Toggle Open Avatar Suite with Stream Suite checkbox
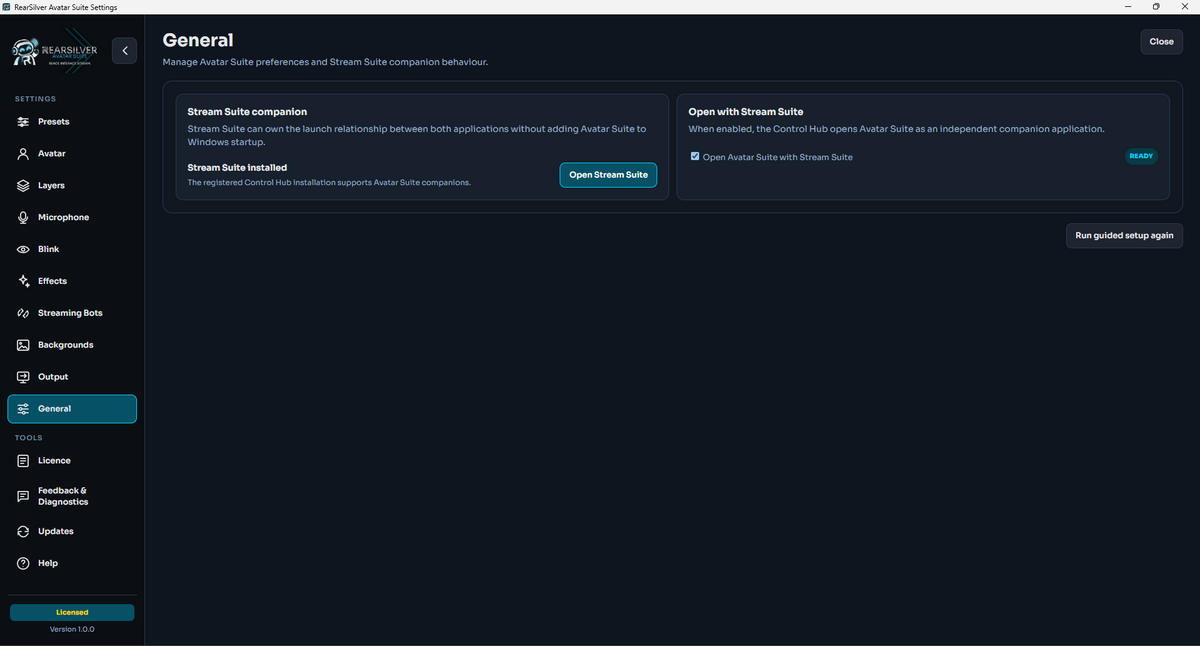Image resolution: width=1200 pixels, height=646 pixels. [695, 156]
